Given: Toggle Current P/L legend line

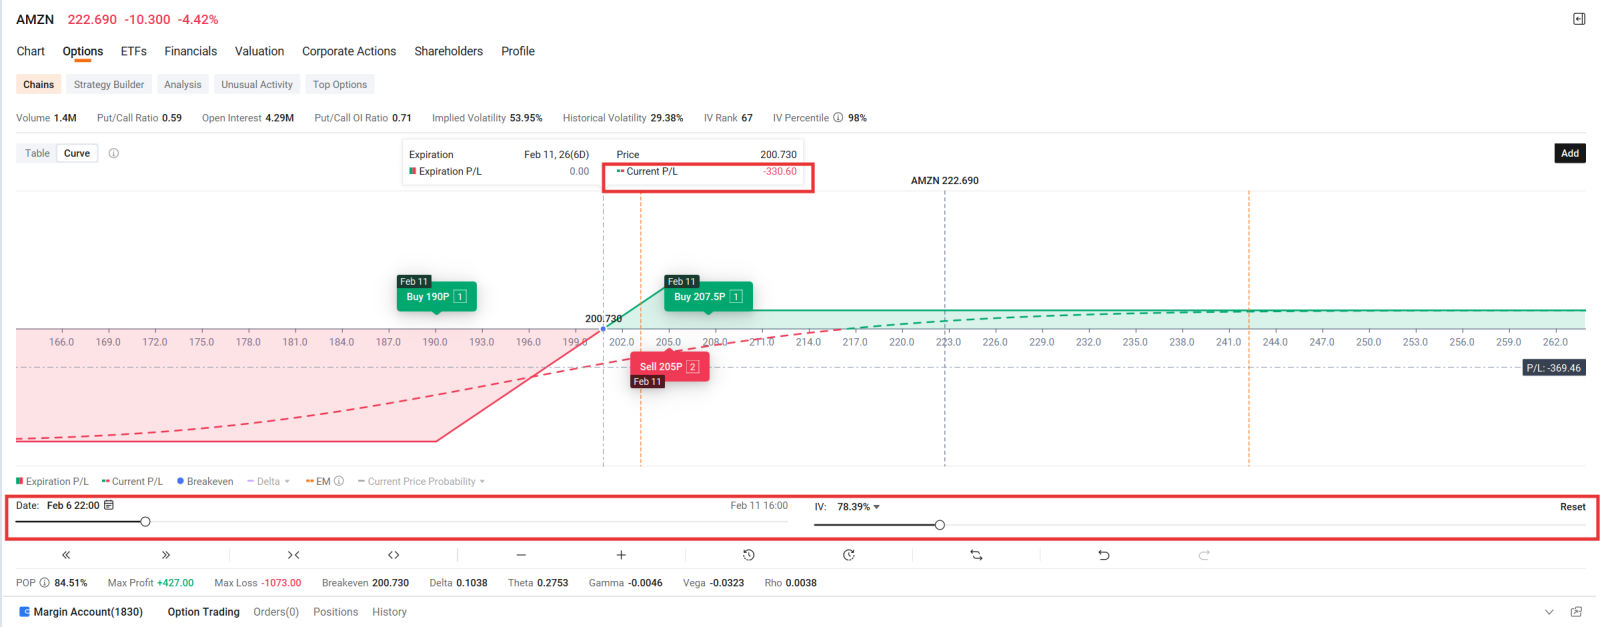Looking at the screenshot, I should coord(132,481).
